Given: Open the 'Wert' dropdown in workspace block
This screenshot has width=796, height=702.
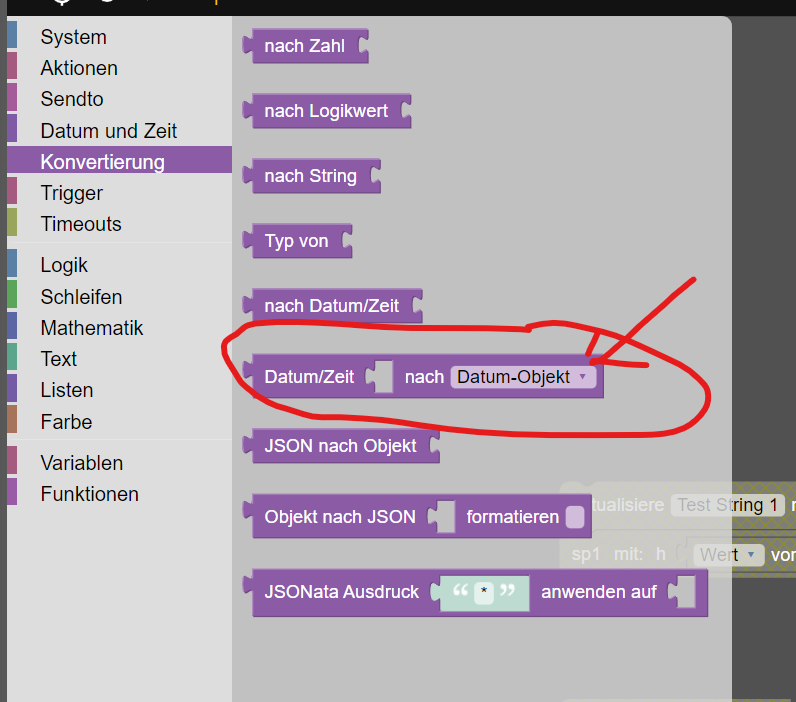Looking at the screenshot, I should (728, 555).
